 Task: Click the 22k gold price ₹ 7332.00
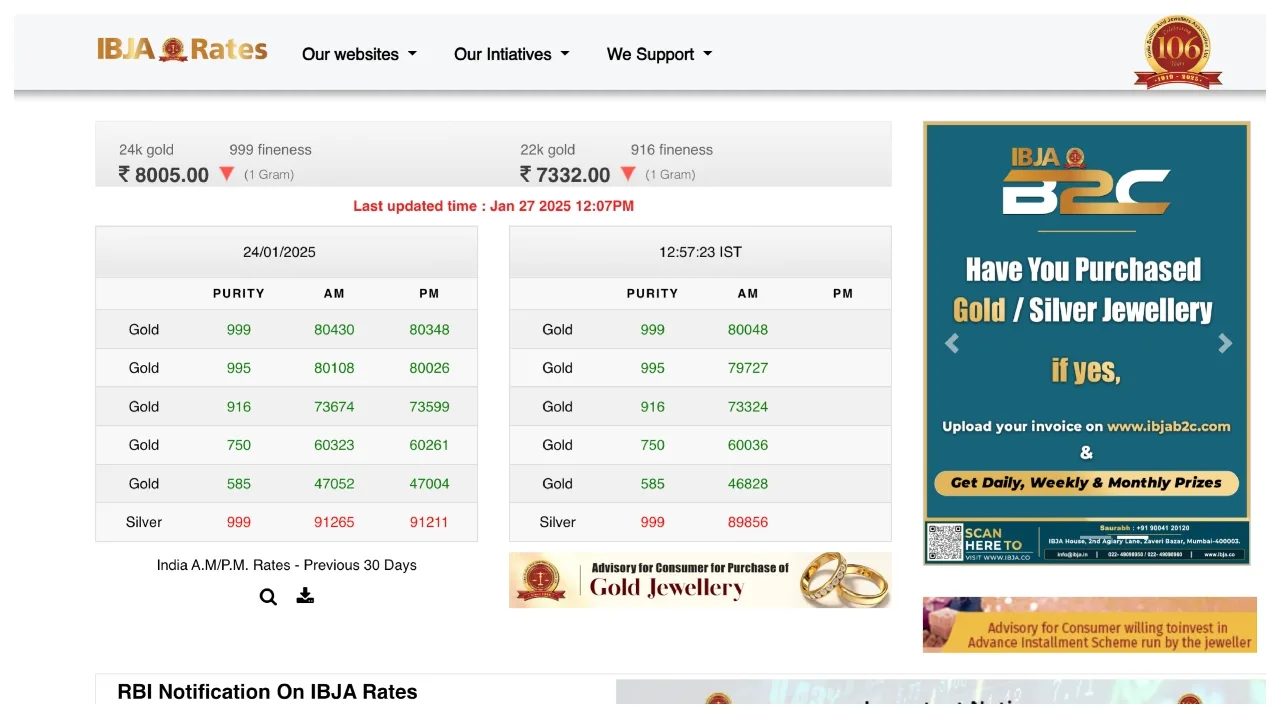coord(565,175)
